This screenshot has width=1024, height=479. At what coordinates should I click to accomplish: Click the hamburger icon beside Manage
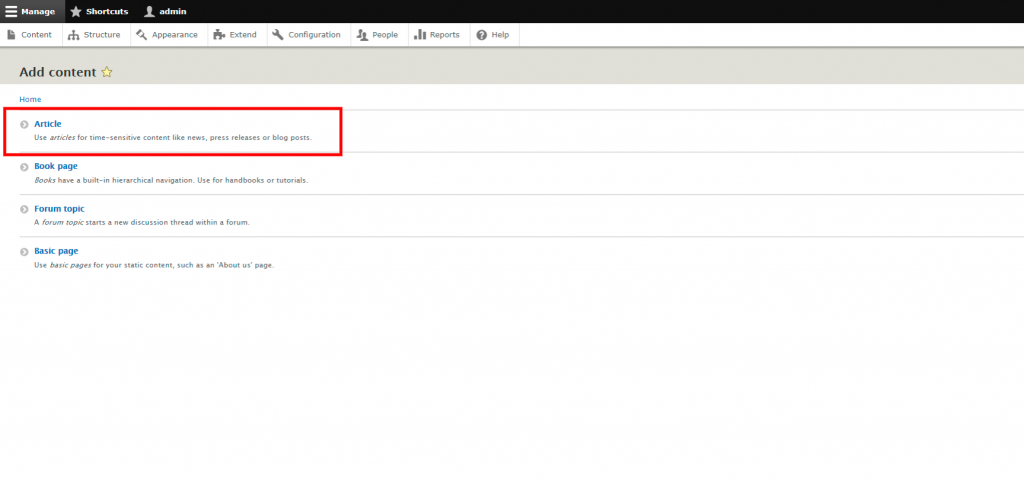click(11, 11)
